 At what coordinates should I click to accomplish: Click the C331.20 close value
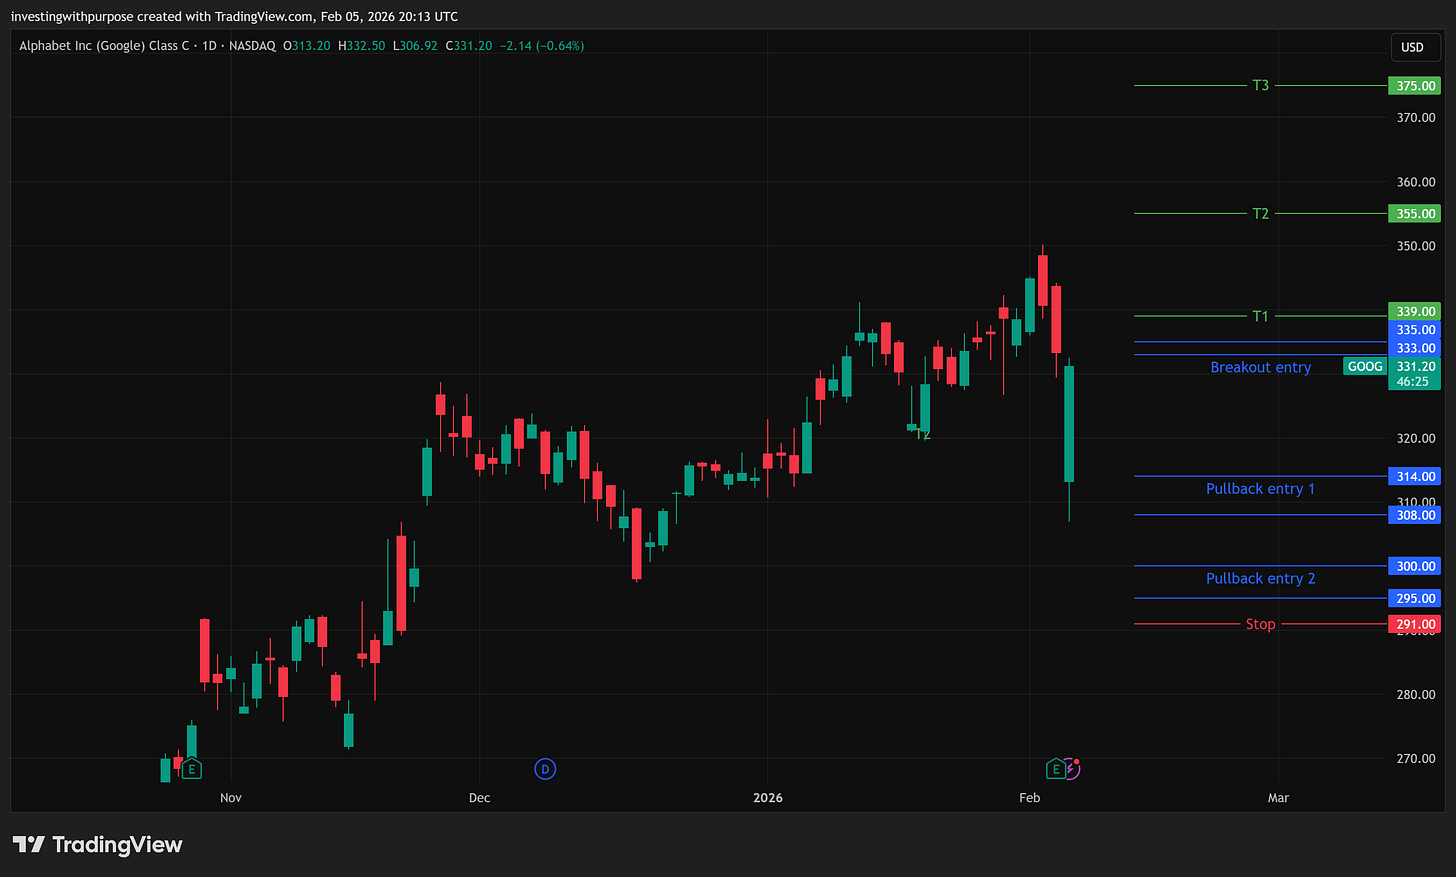[468, 46]
